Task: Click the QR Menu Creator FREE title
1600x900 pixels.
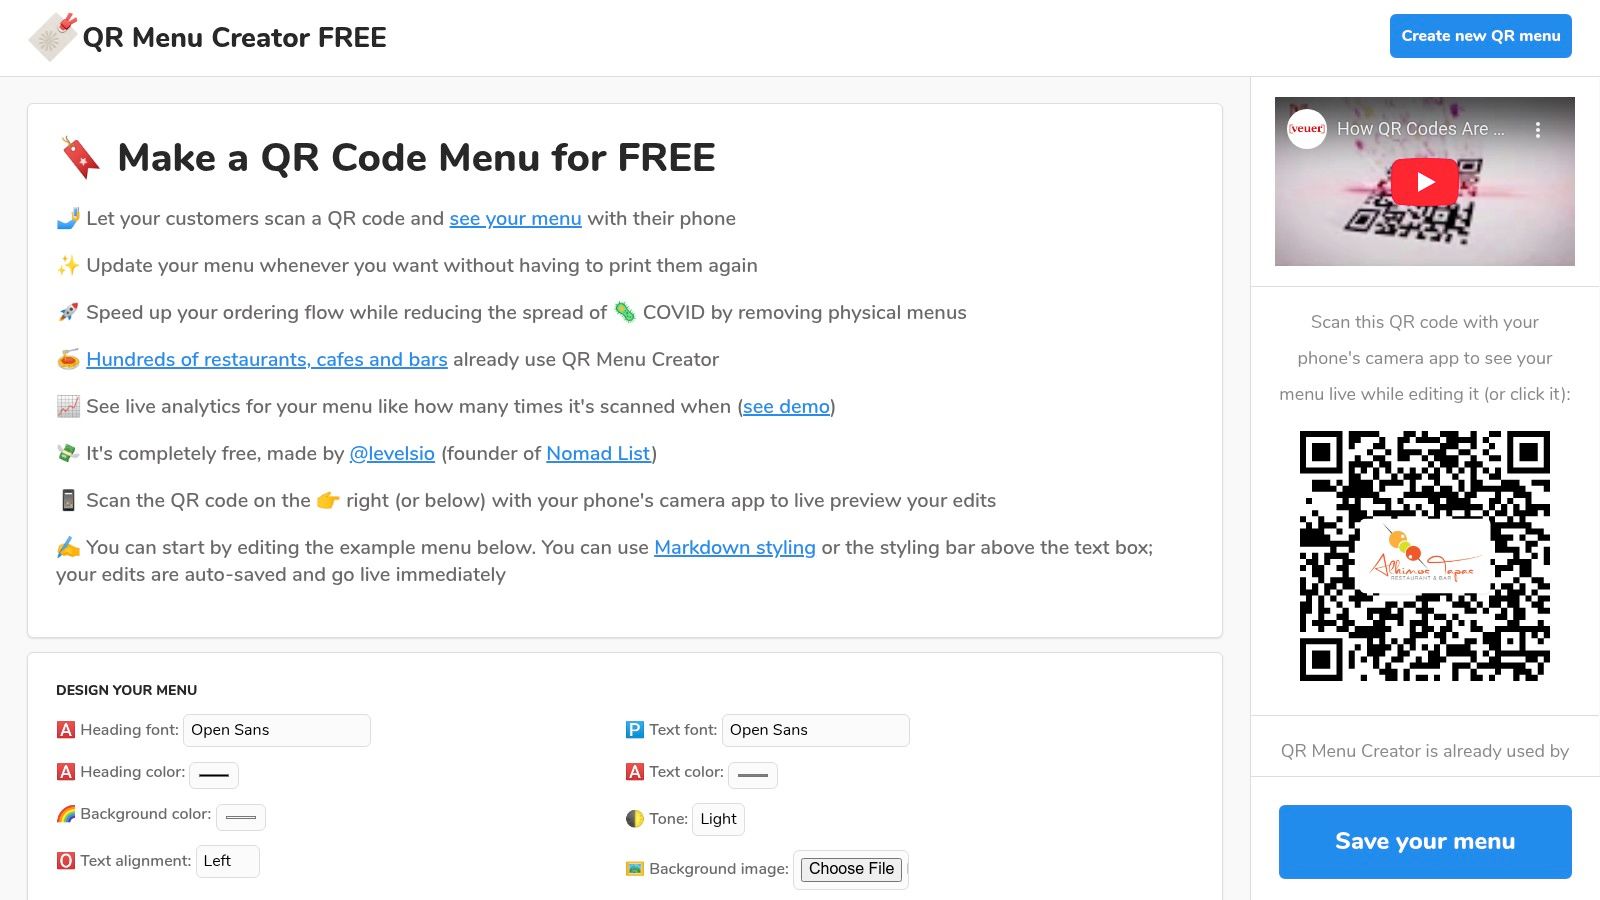Action: pyautogui.click(x=234, y=37)
